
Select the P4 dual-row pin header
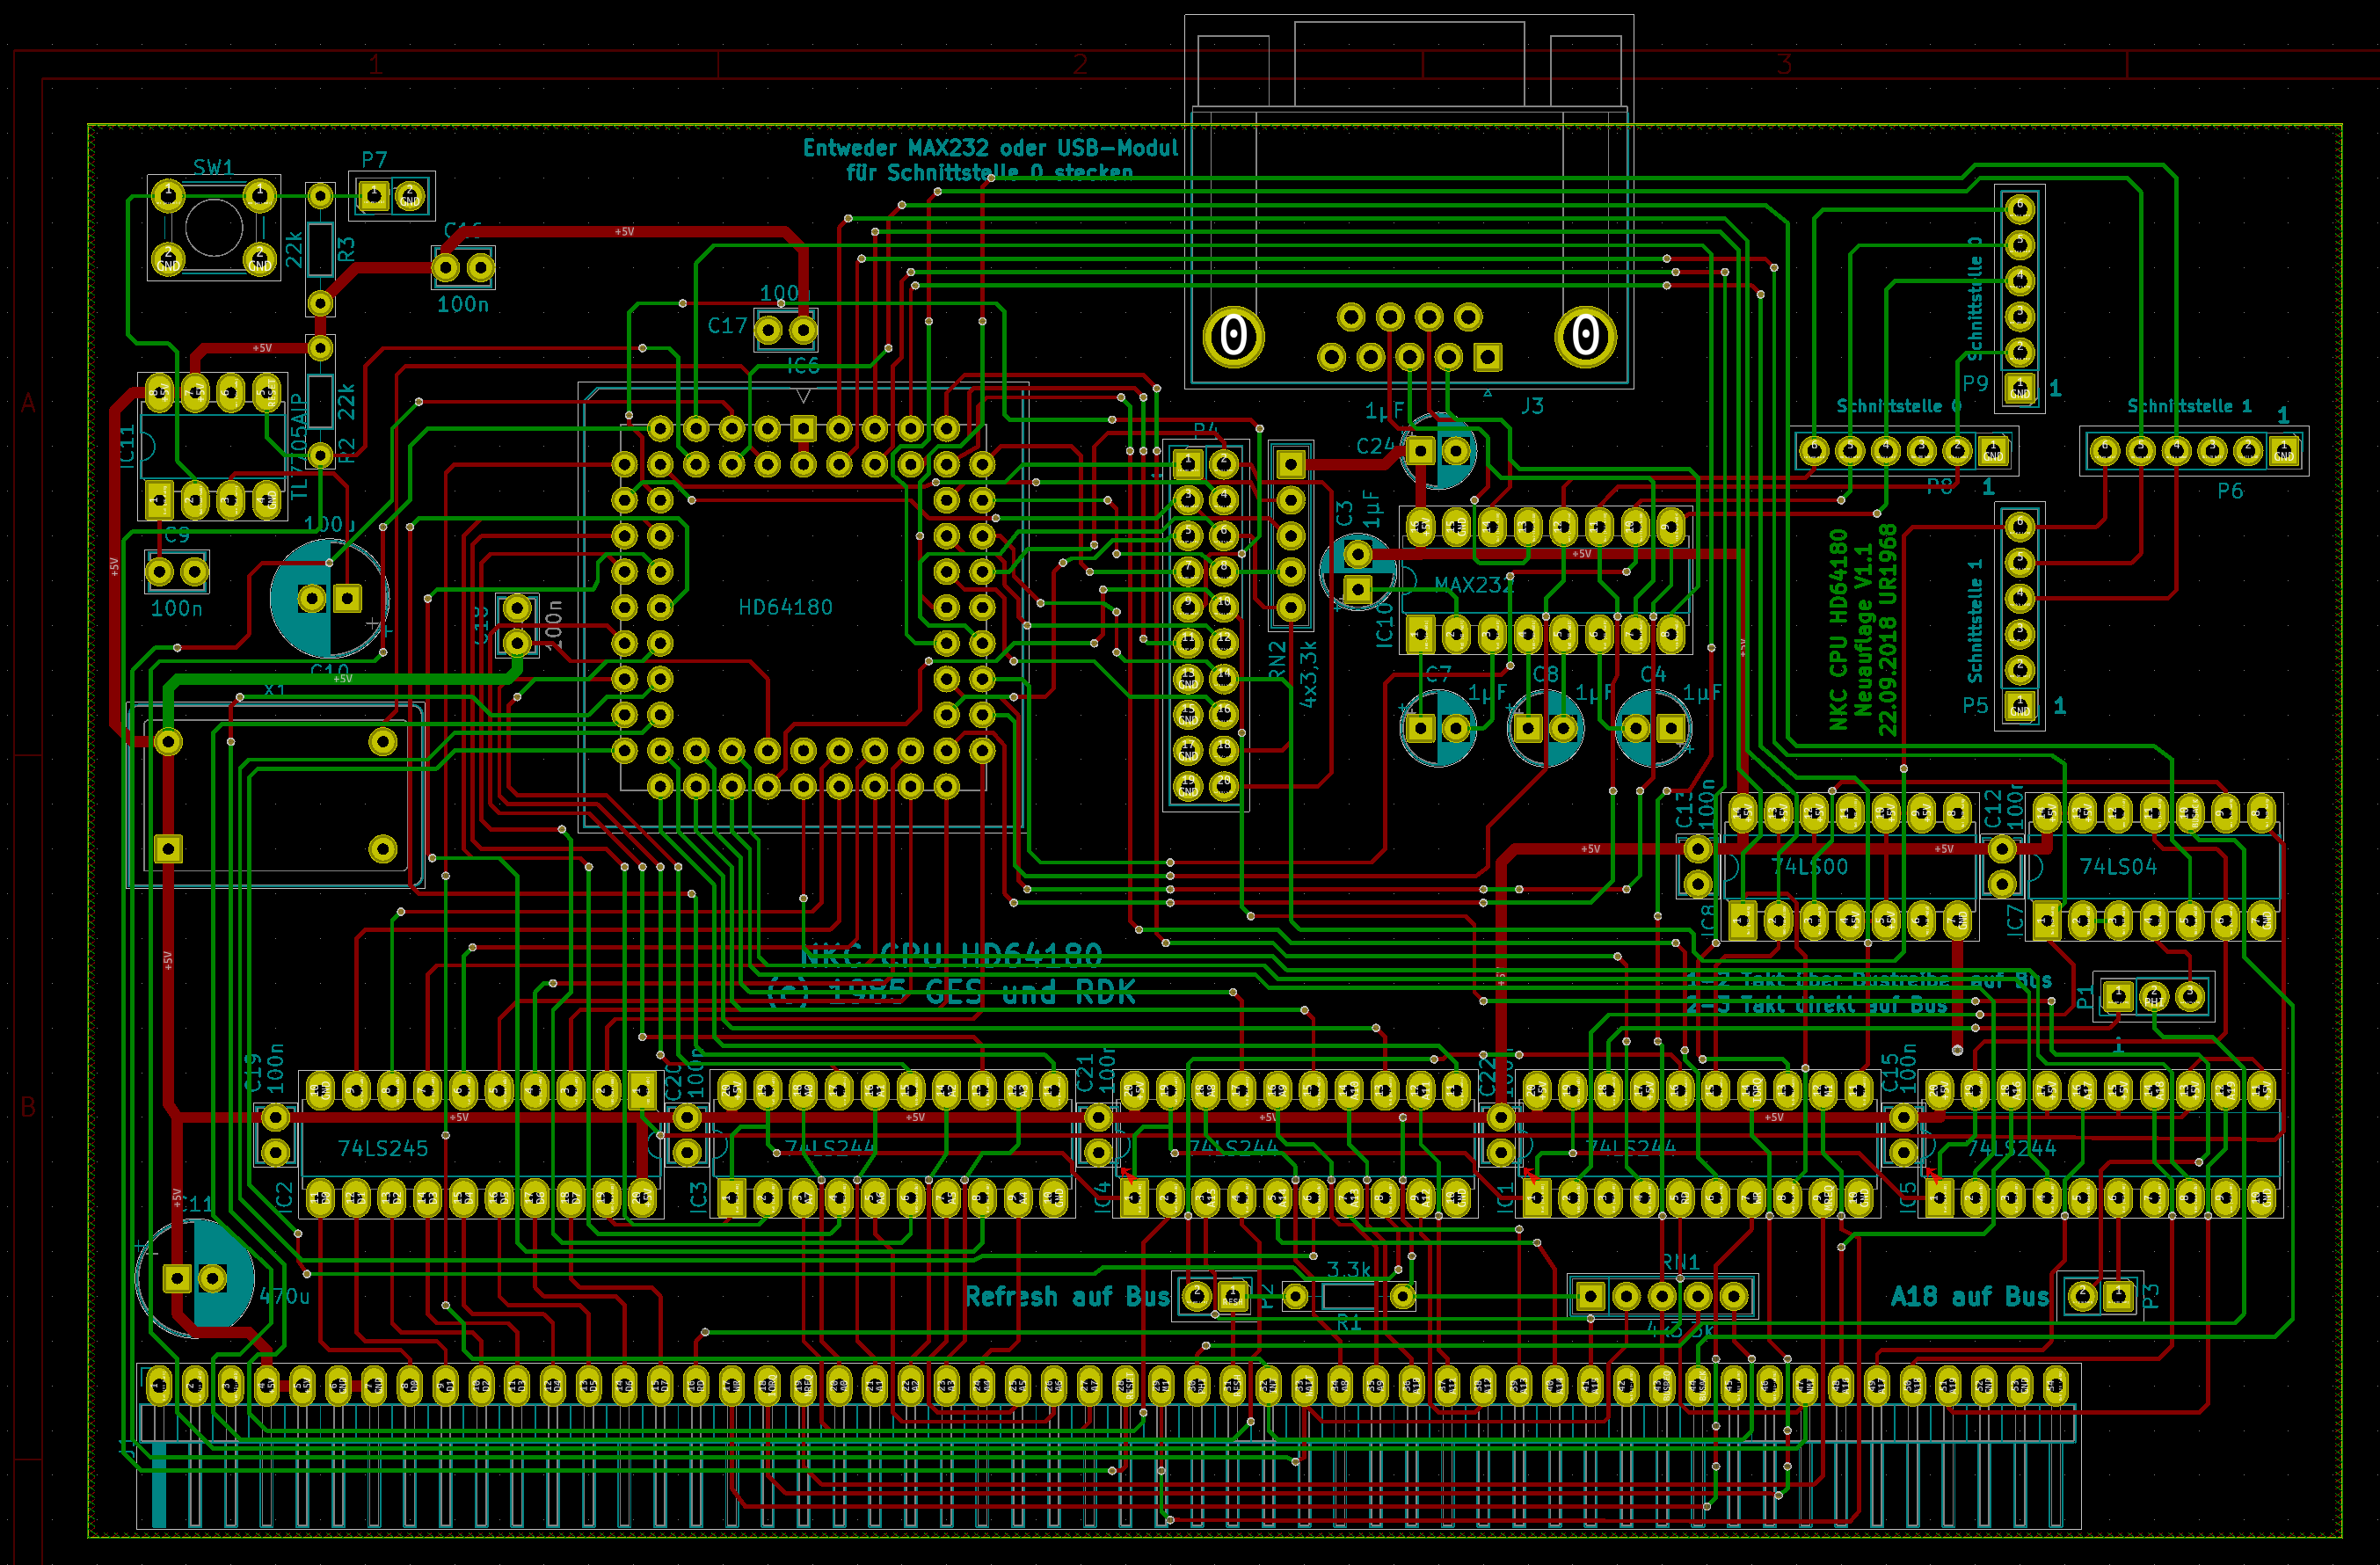click(1206, 625)
